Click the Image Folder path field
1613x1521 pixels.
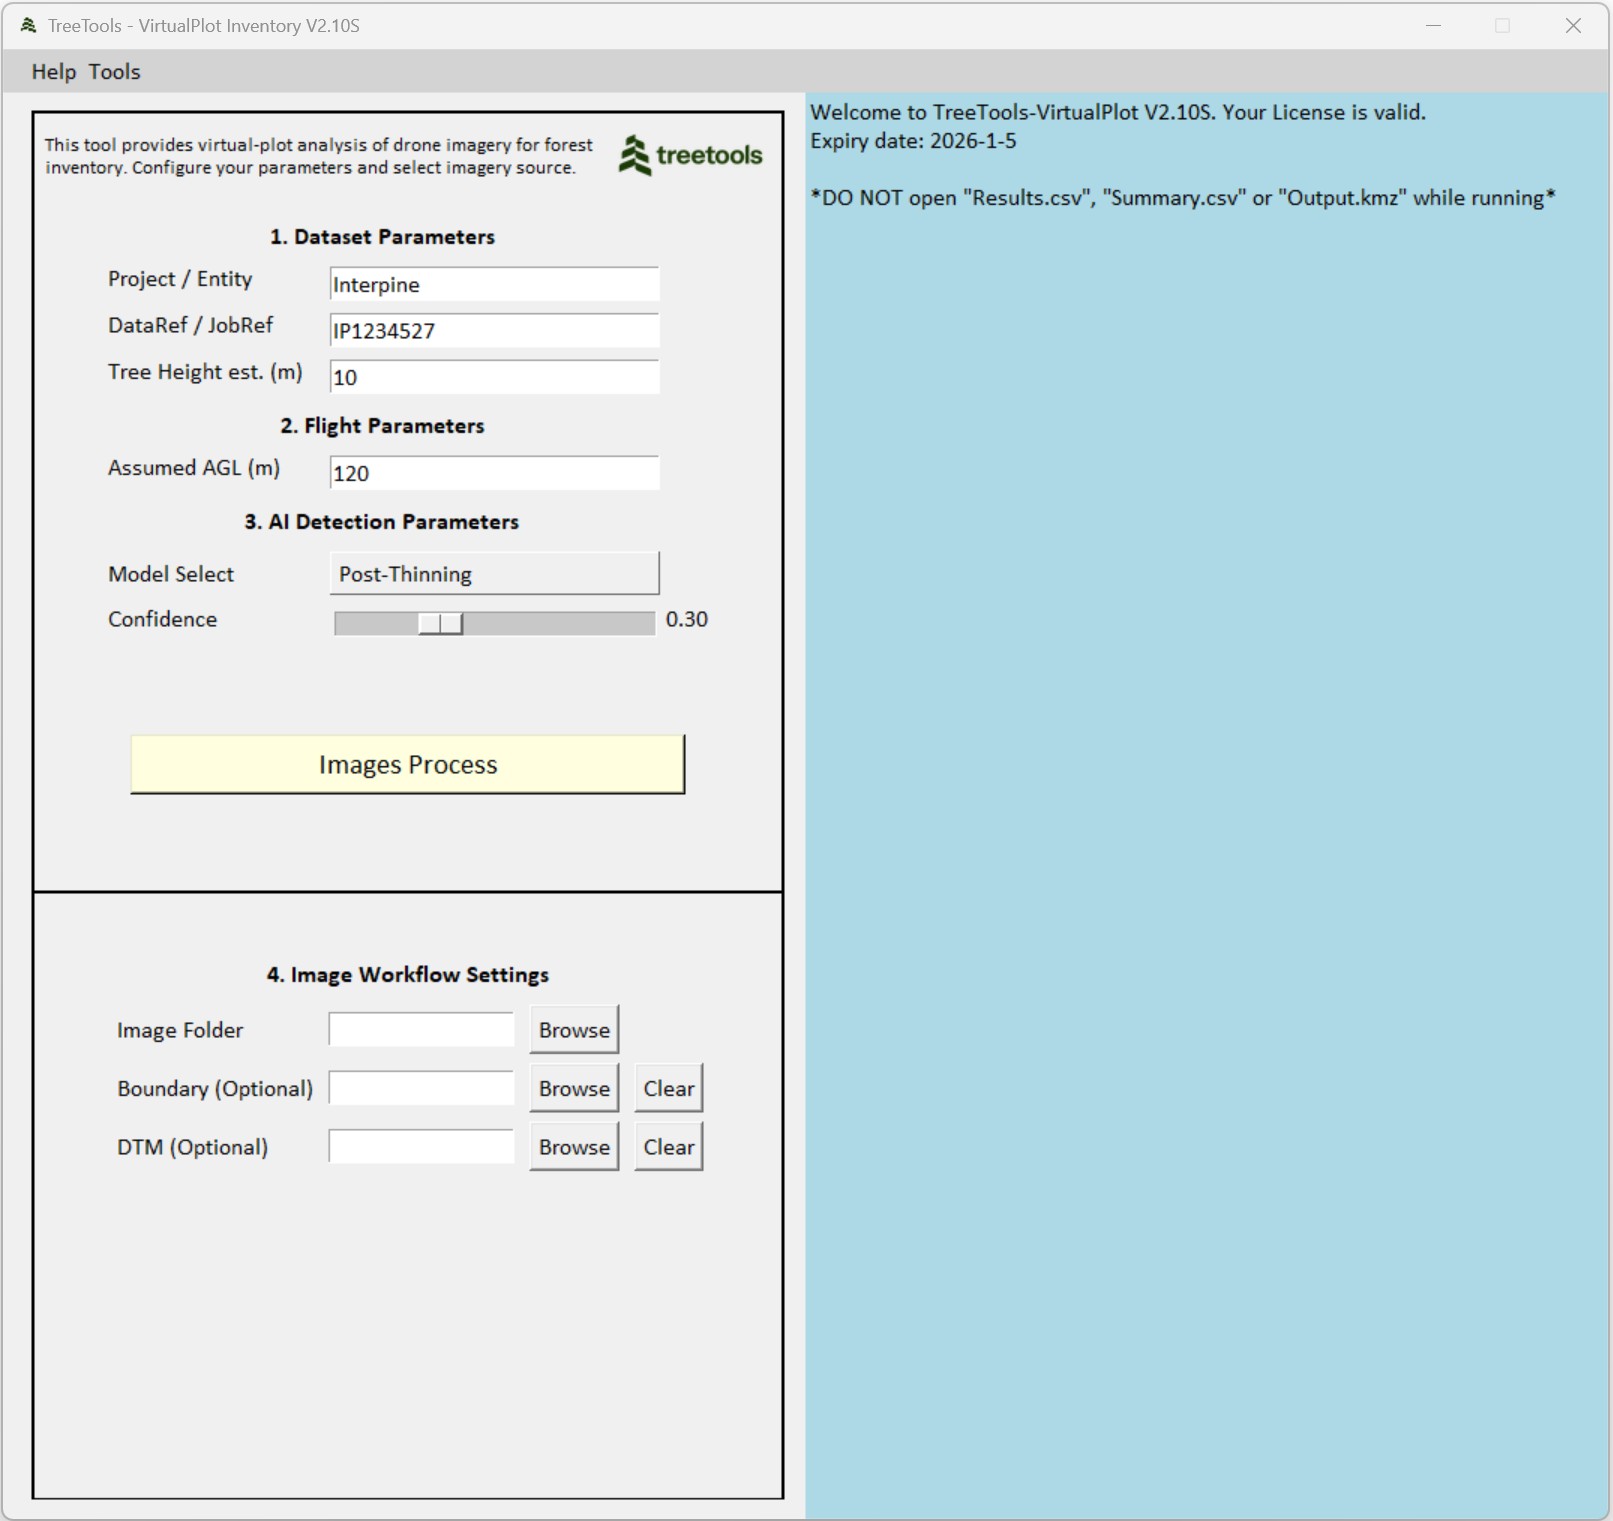tap(421, 1030)
